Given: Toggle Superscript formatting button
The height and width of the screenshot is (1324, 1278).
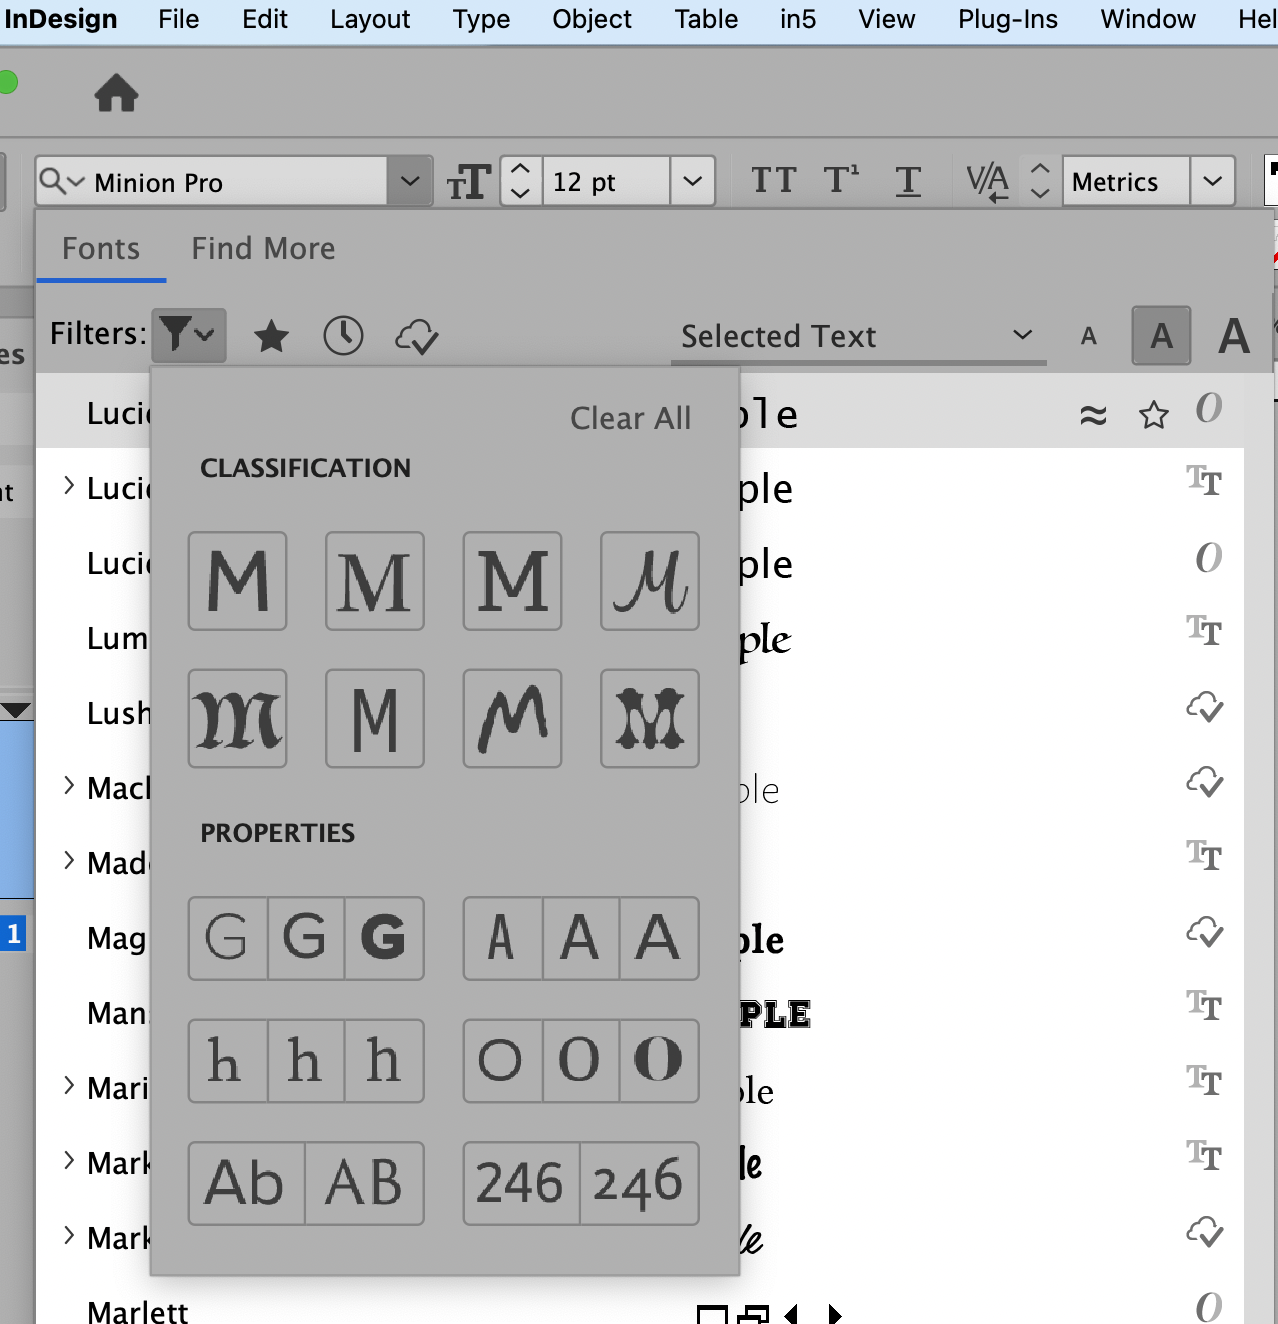Looking at the screenshot, I should click(x=841, y=180).
